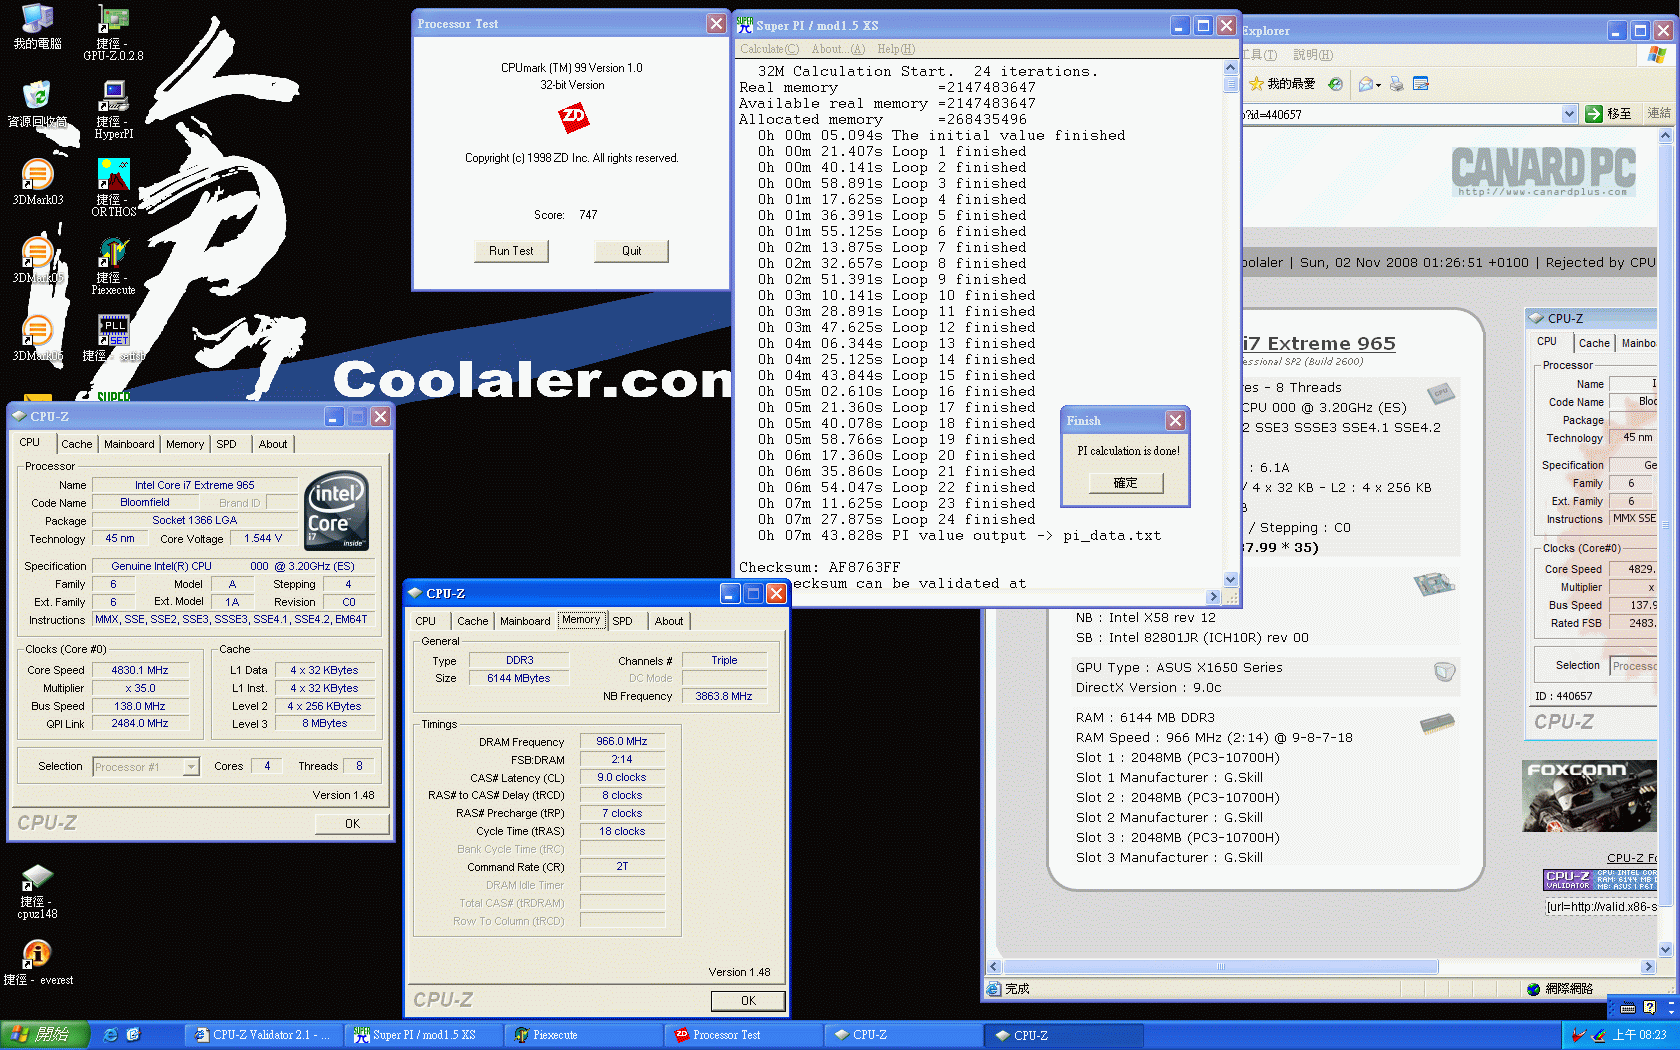The image size is (1680, 1050).
Task: Switch to Mainboard tab in CPU-Z processor window
Action: [x=129, y=444]
